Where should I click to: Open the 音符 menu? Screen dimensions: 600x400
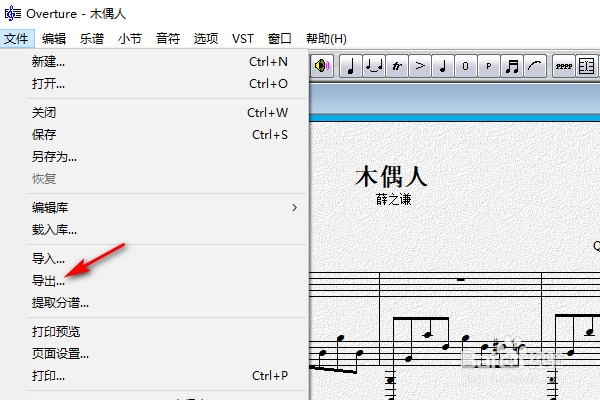pos(168,39)
